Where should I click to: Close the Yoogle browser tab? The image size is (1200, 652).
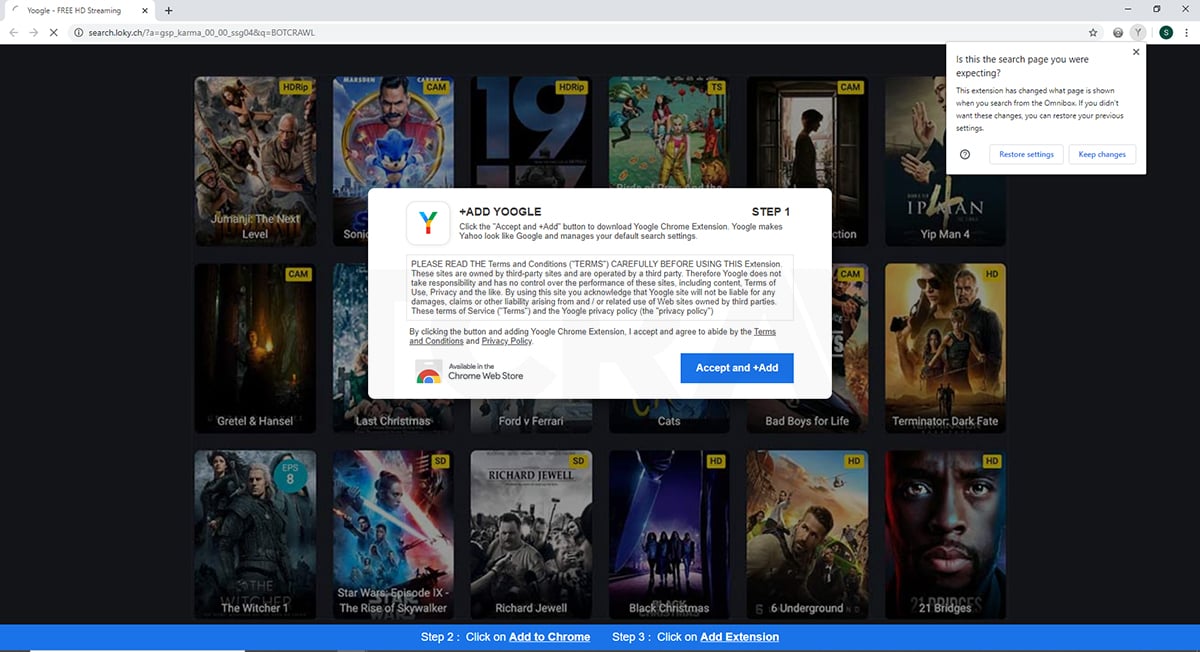(144, 10)
